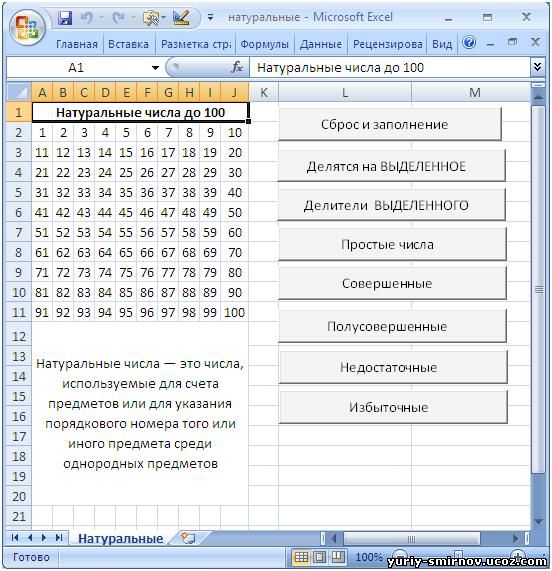Customize Quick Access Toolbar dropdown

[210, 17]
